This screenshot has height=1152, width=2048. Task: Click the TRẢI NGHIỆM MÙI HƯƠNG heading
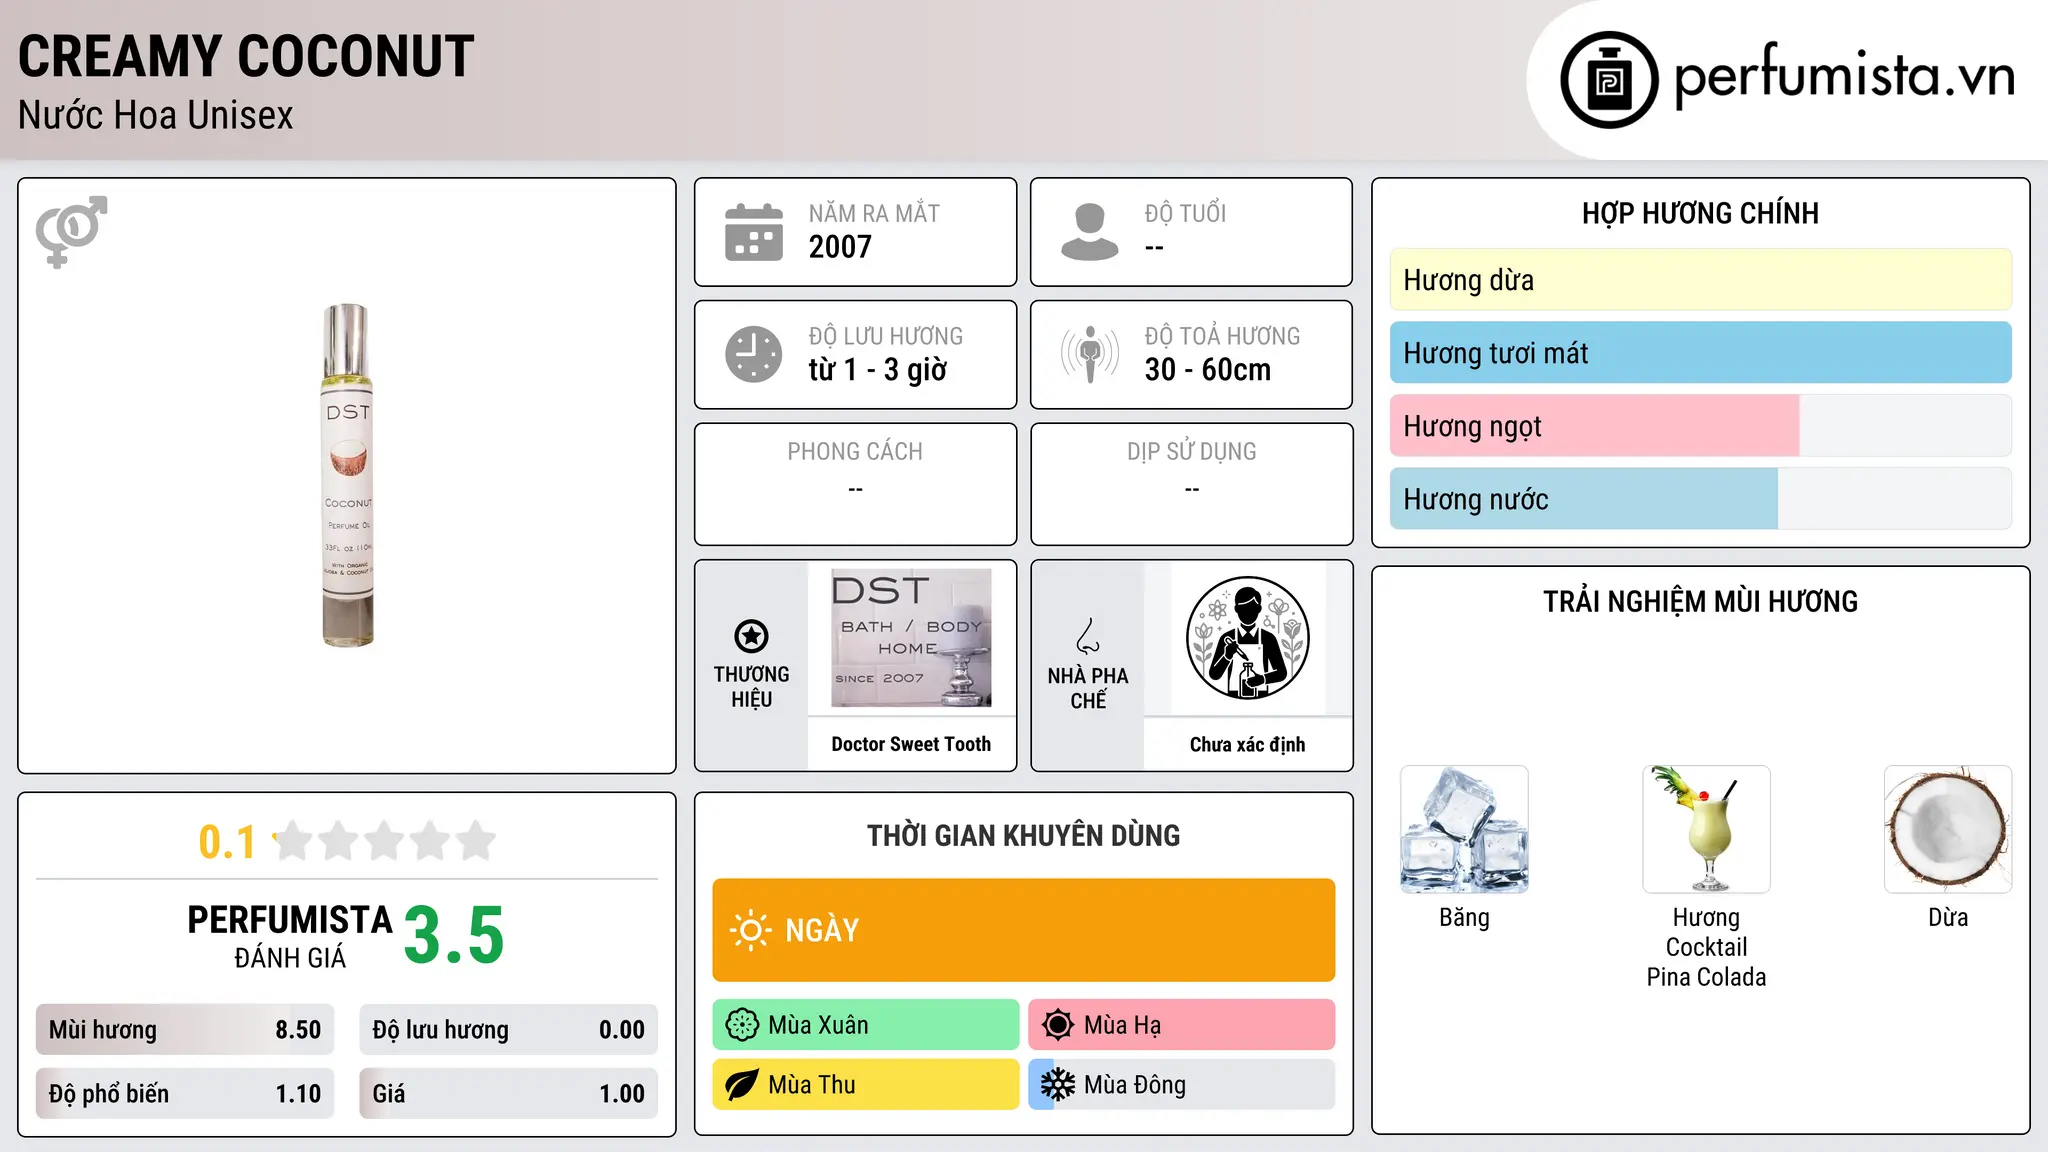click(1700, 602)
